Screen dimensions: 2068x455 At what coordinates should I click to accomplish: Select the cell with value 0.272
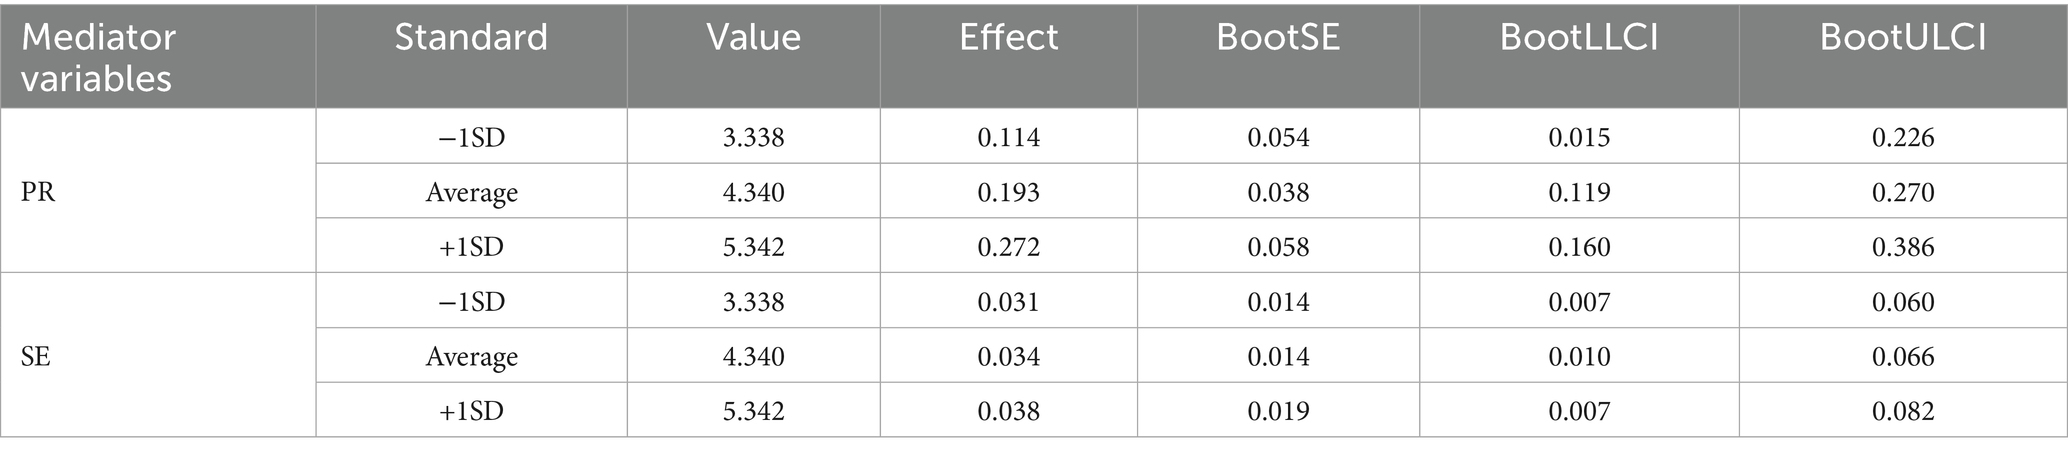pos(1008,247)
